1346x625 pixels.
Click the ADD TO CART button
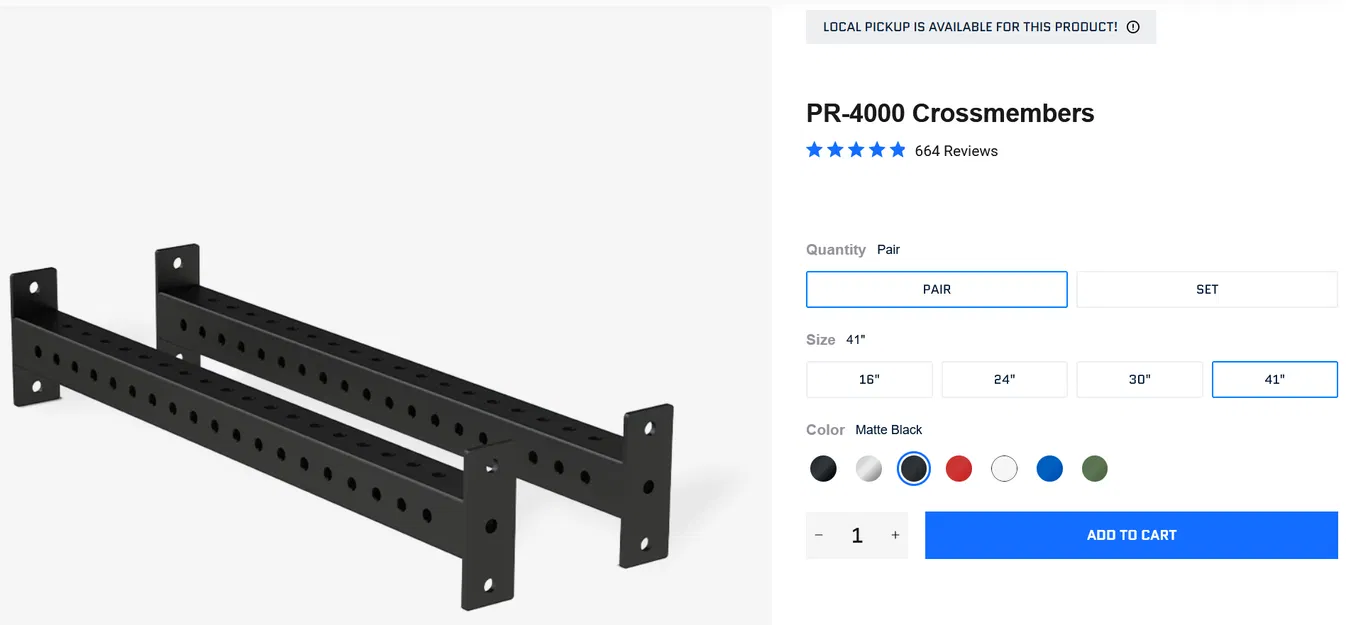[x=1131, y=535]
